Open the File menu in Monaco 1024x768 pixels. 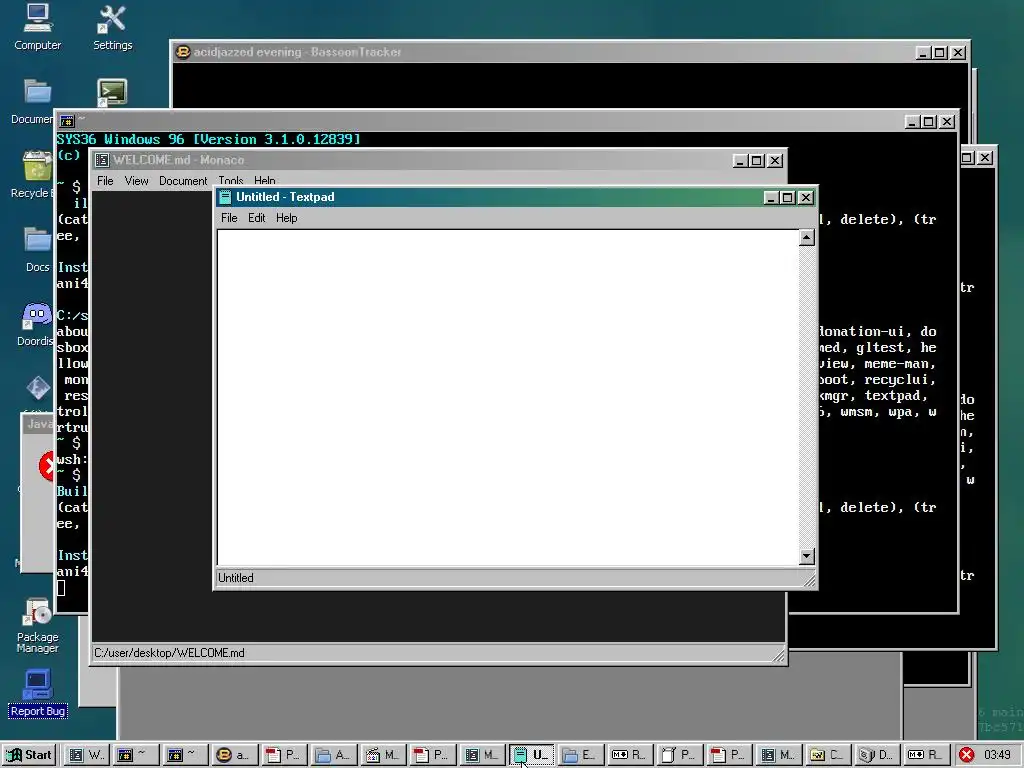(105, 181)
